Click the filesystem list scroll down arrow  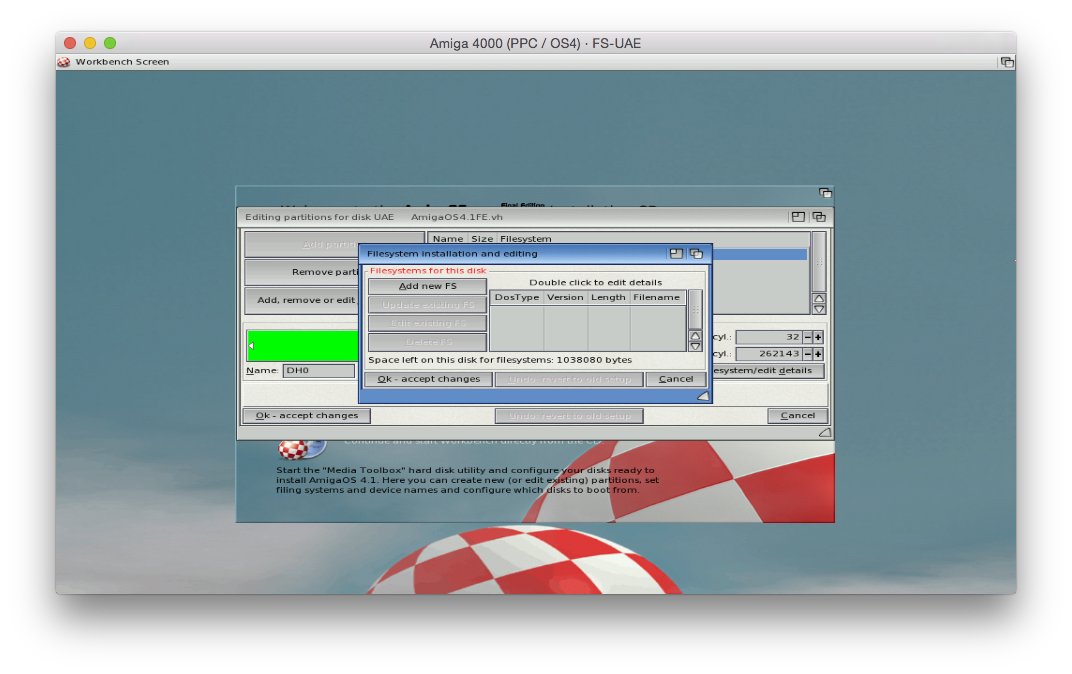point(695,347)
